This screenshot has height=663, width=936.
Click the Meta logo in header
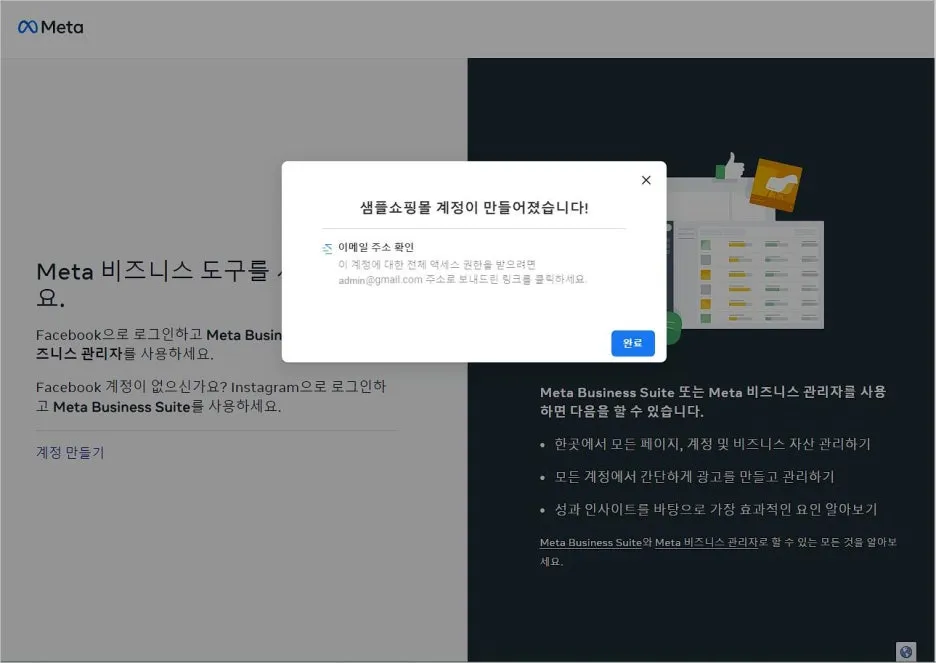[51, 27]
